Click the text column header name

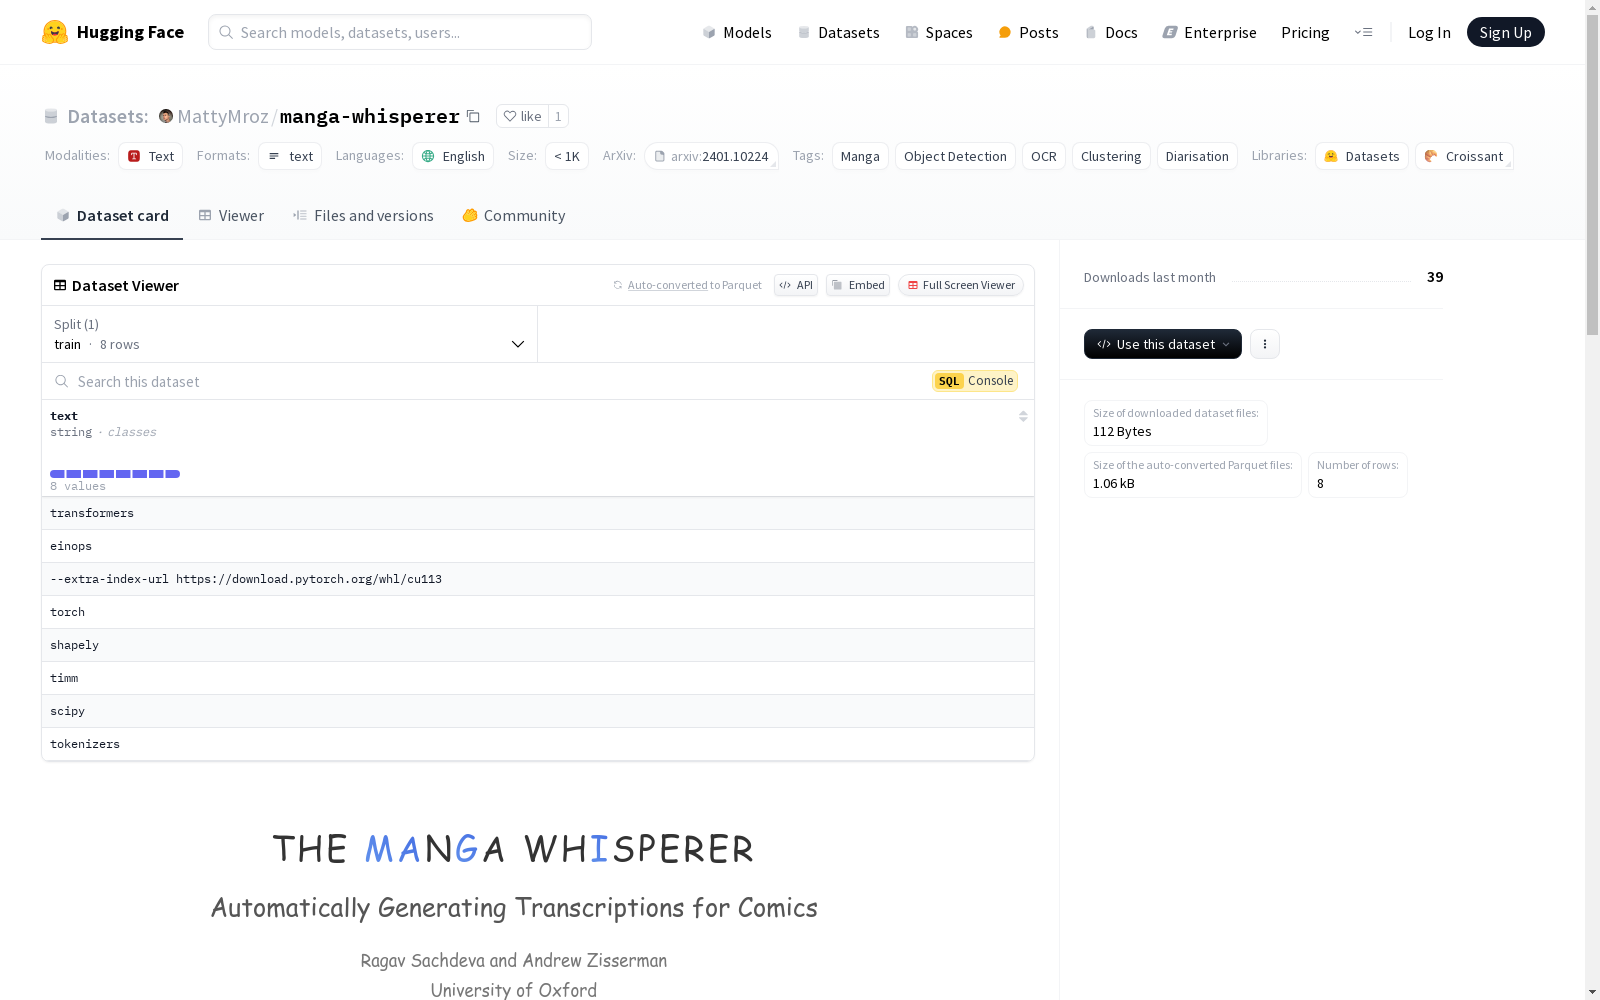pyautogui.click(x=64, y=416)
